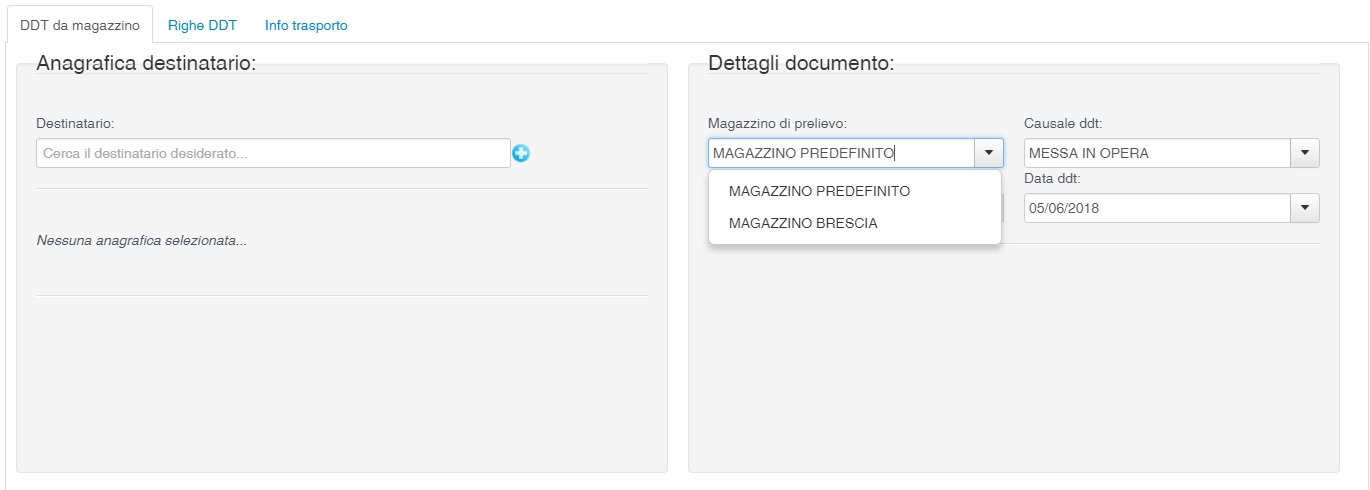
Task: Collapse the Magazzino di prelievo dropdown arrow
Action: click(988, 153)
